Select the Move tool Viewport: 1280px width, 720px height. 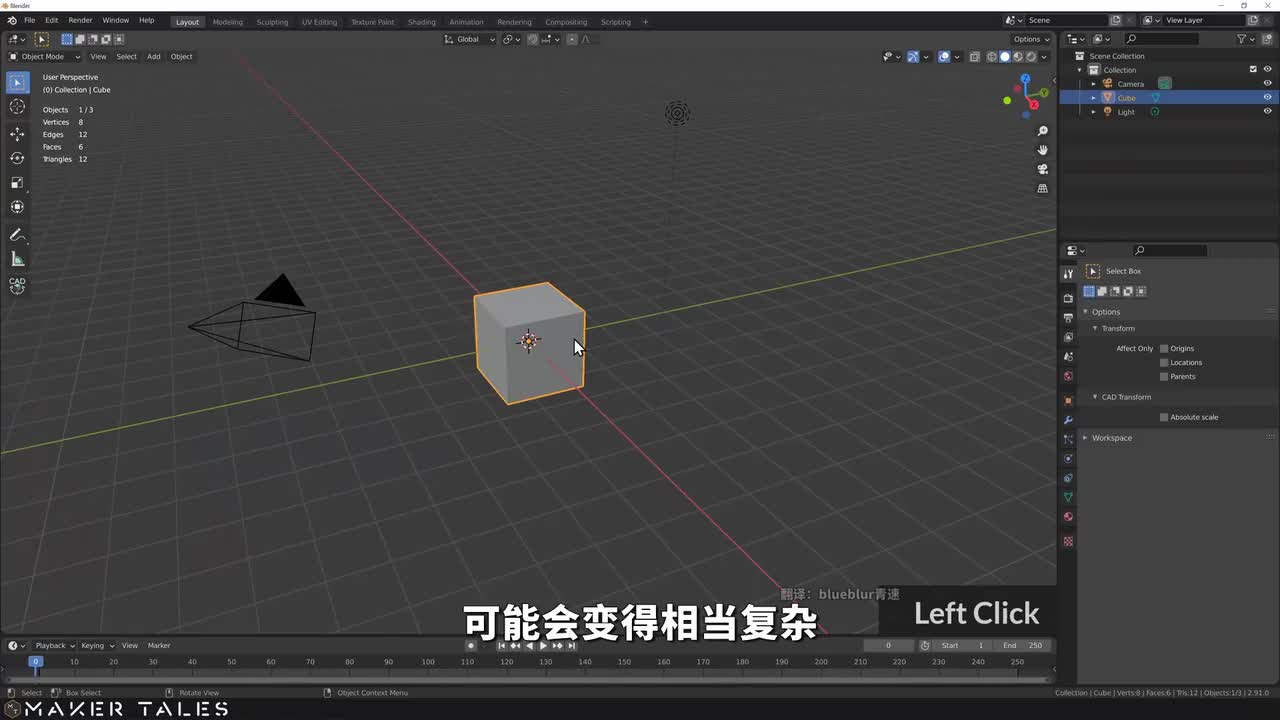point(17,134)
